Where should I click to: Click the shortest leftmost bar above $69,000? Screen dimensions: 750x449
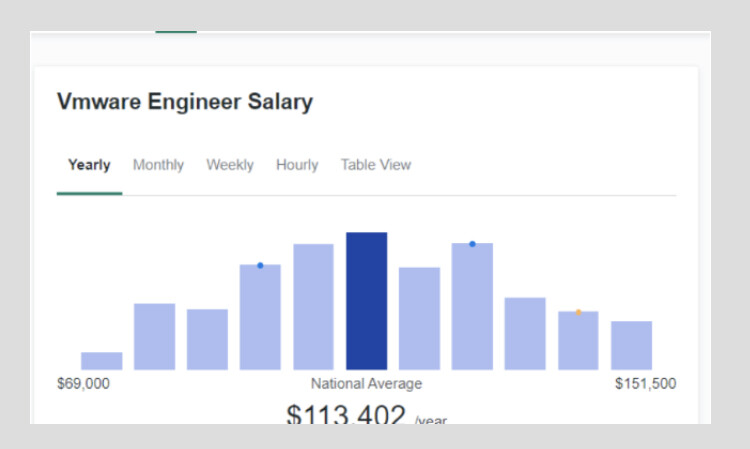(101, 361)
